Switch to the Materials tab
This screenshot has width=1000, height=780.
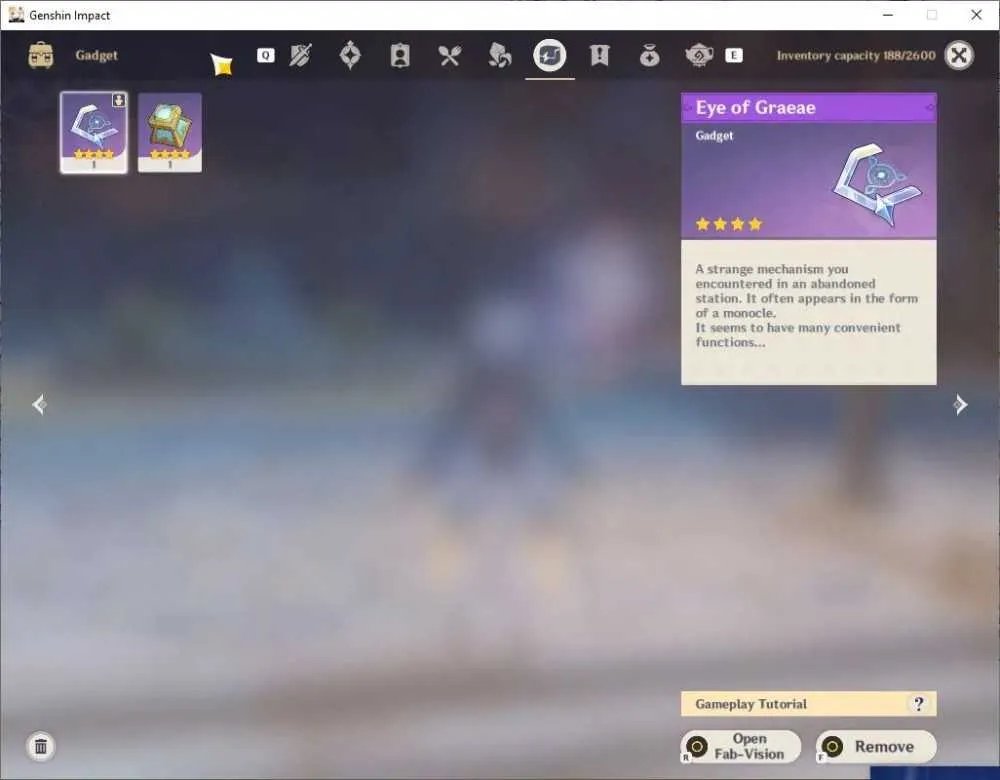coord(499,55)
